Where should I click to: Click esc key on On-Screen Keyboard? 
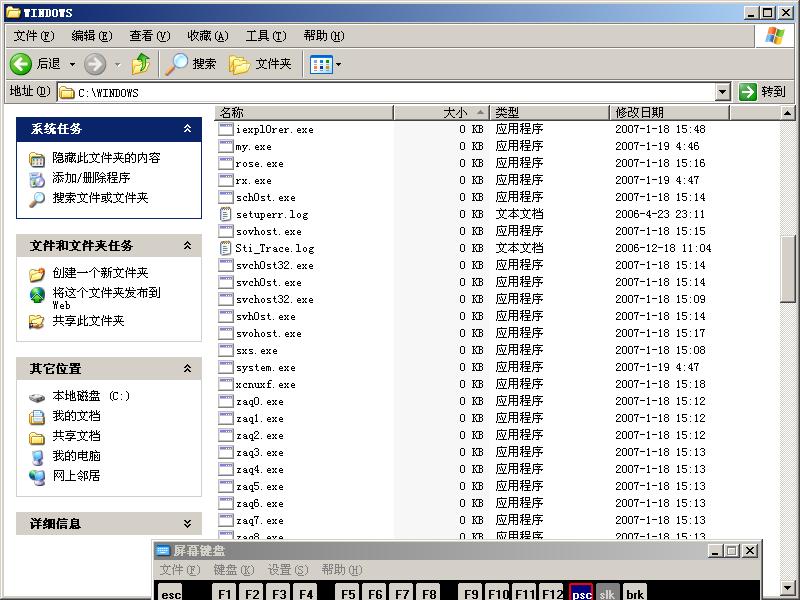171,593
